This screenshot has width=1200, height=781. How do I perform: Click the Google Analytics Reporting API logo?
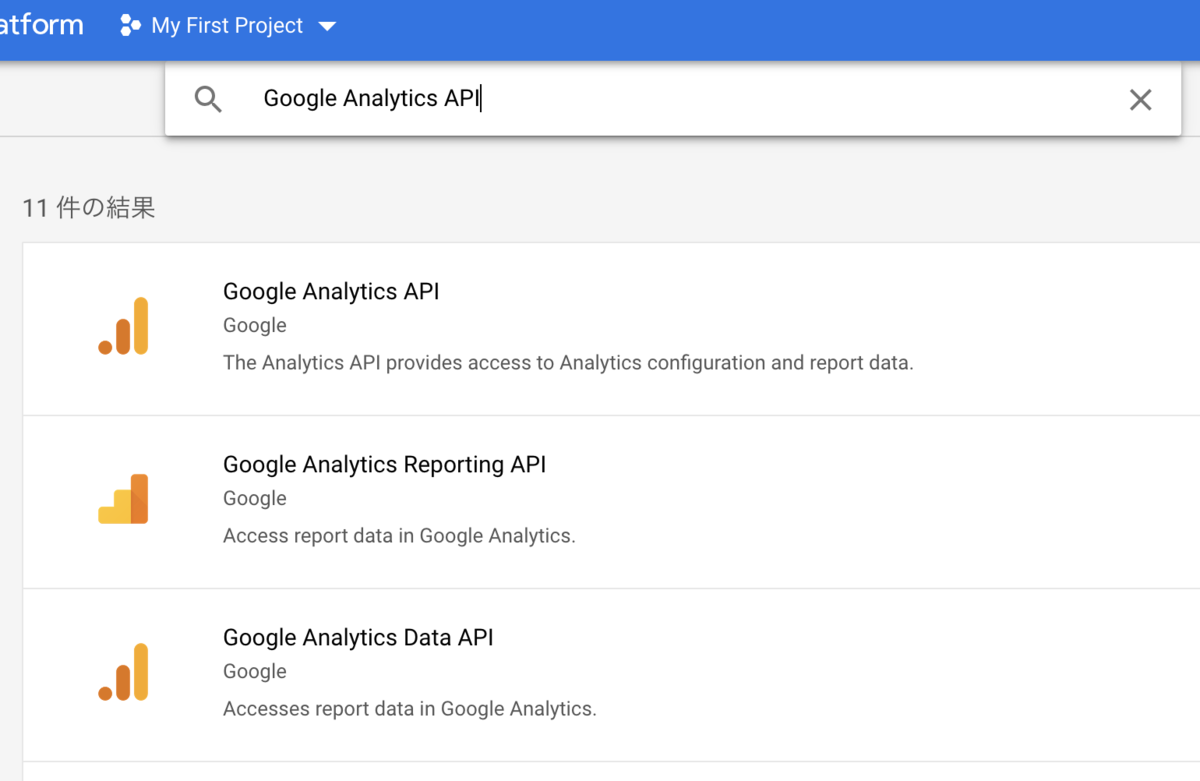[x=124, y=499]
